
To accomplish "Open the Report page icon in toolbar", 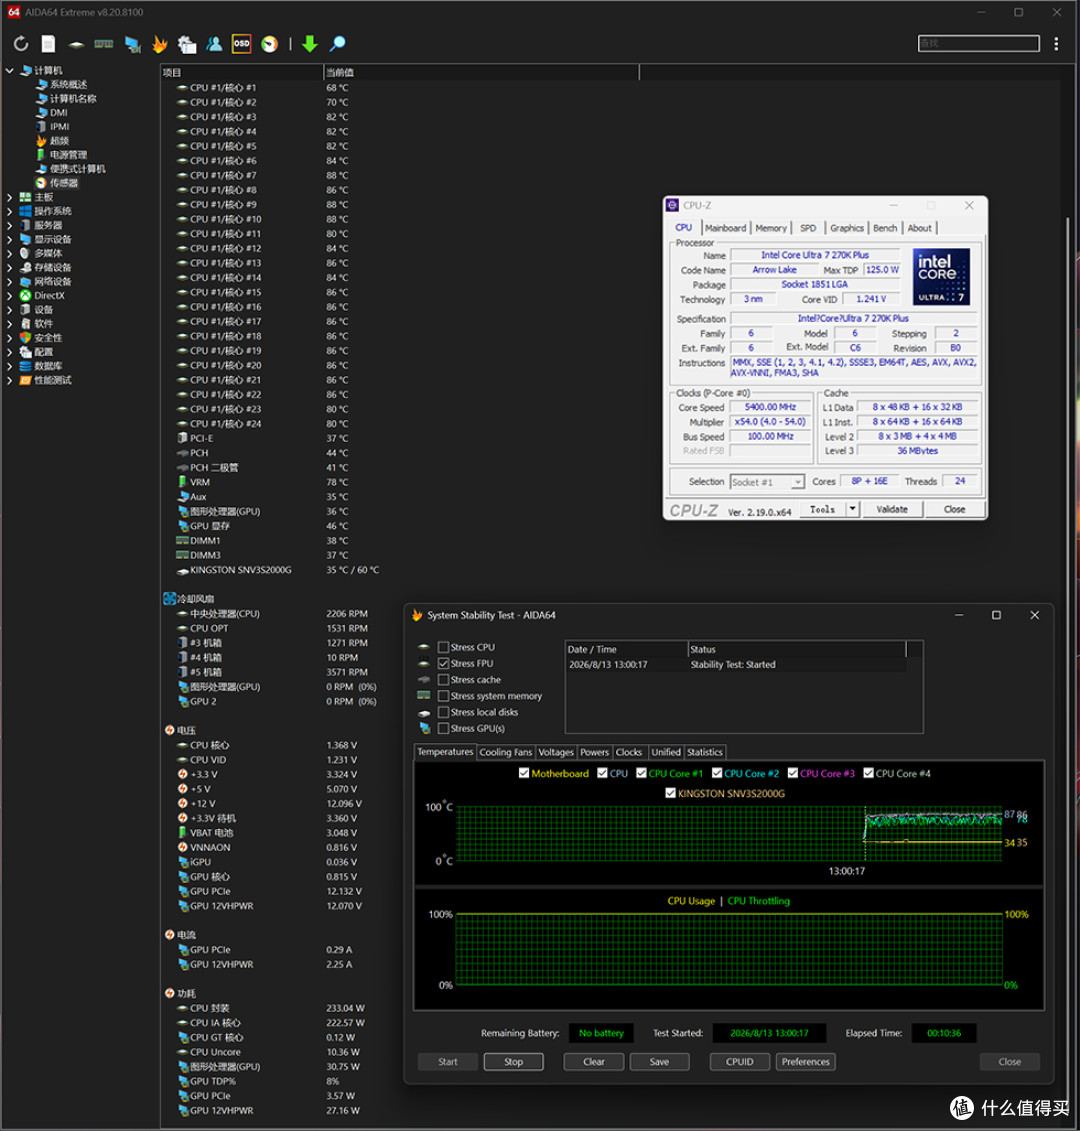I will click(x=48, y=44).
